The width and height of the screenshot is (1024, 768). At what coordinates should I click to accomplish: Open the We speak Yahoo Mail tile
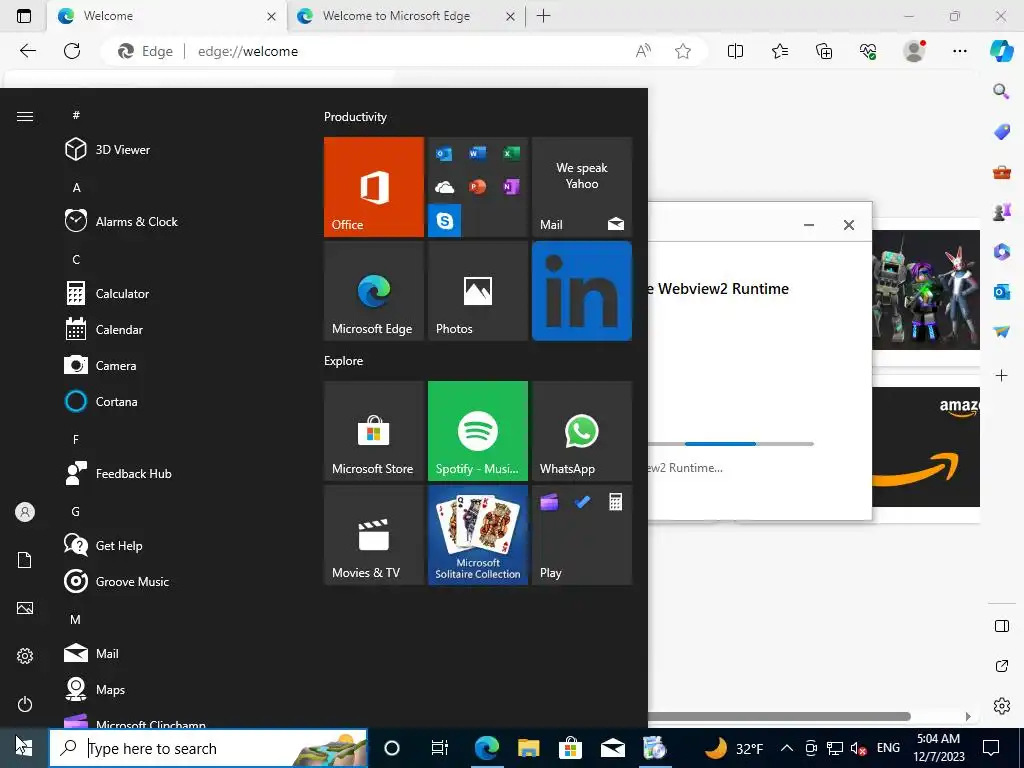tap(582, 187)
